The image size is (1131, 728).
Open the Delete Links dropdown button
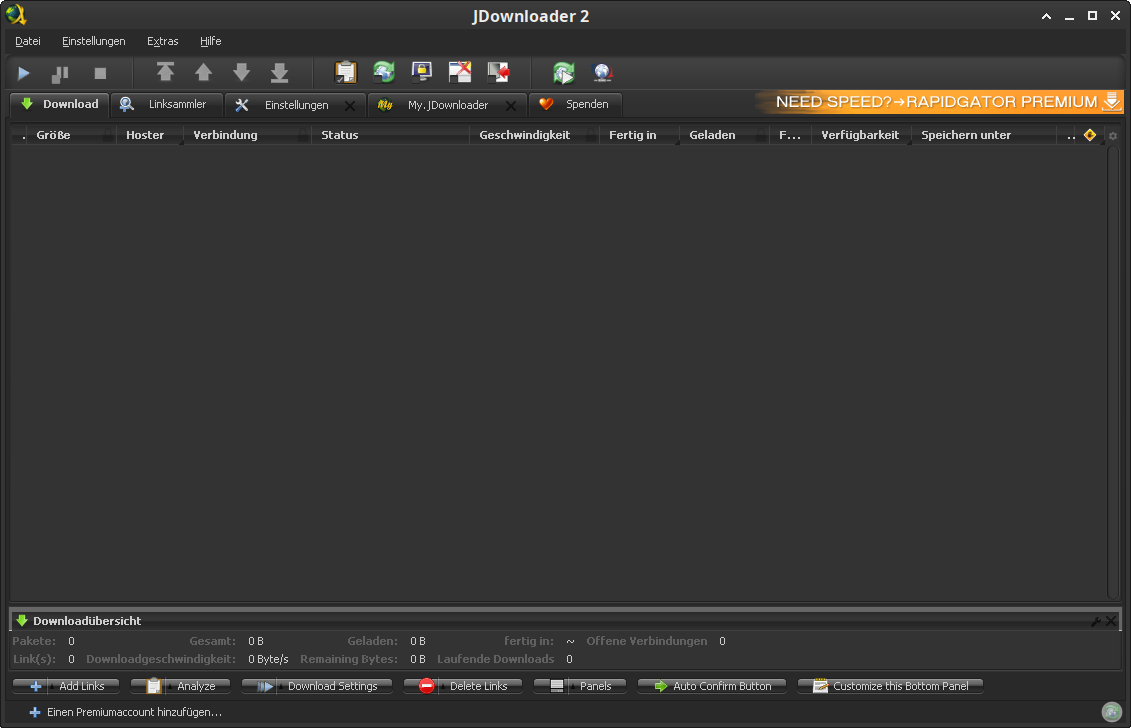tap(463, 686)
